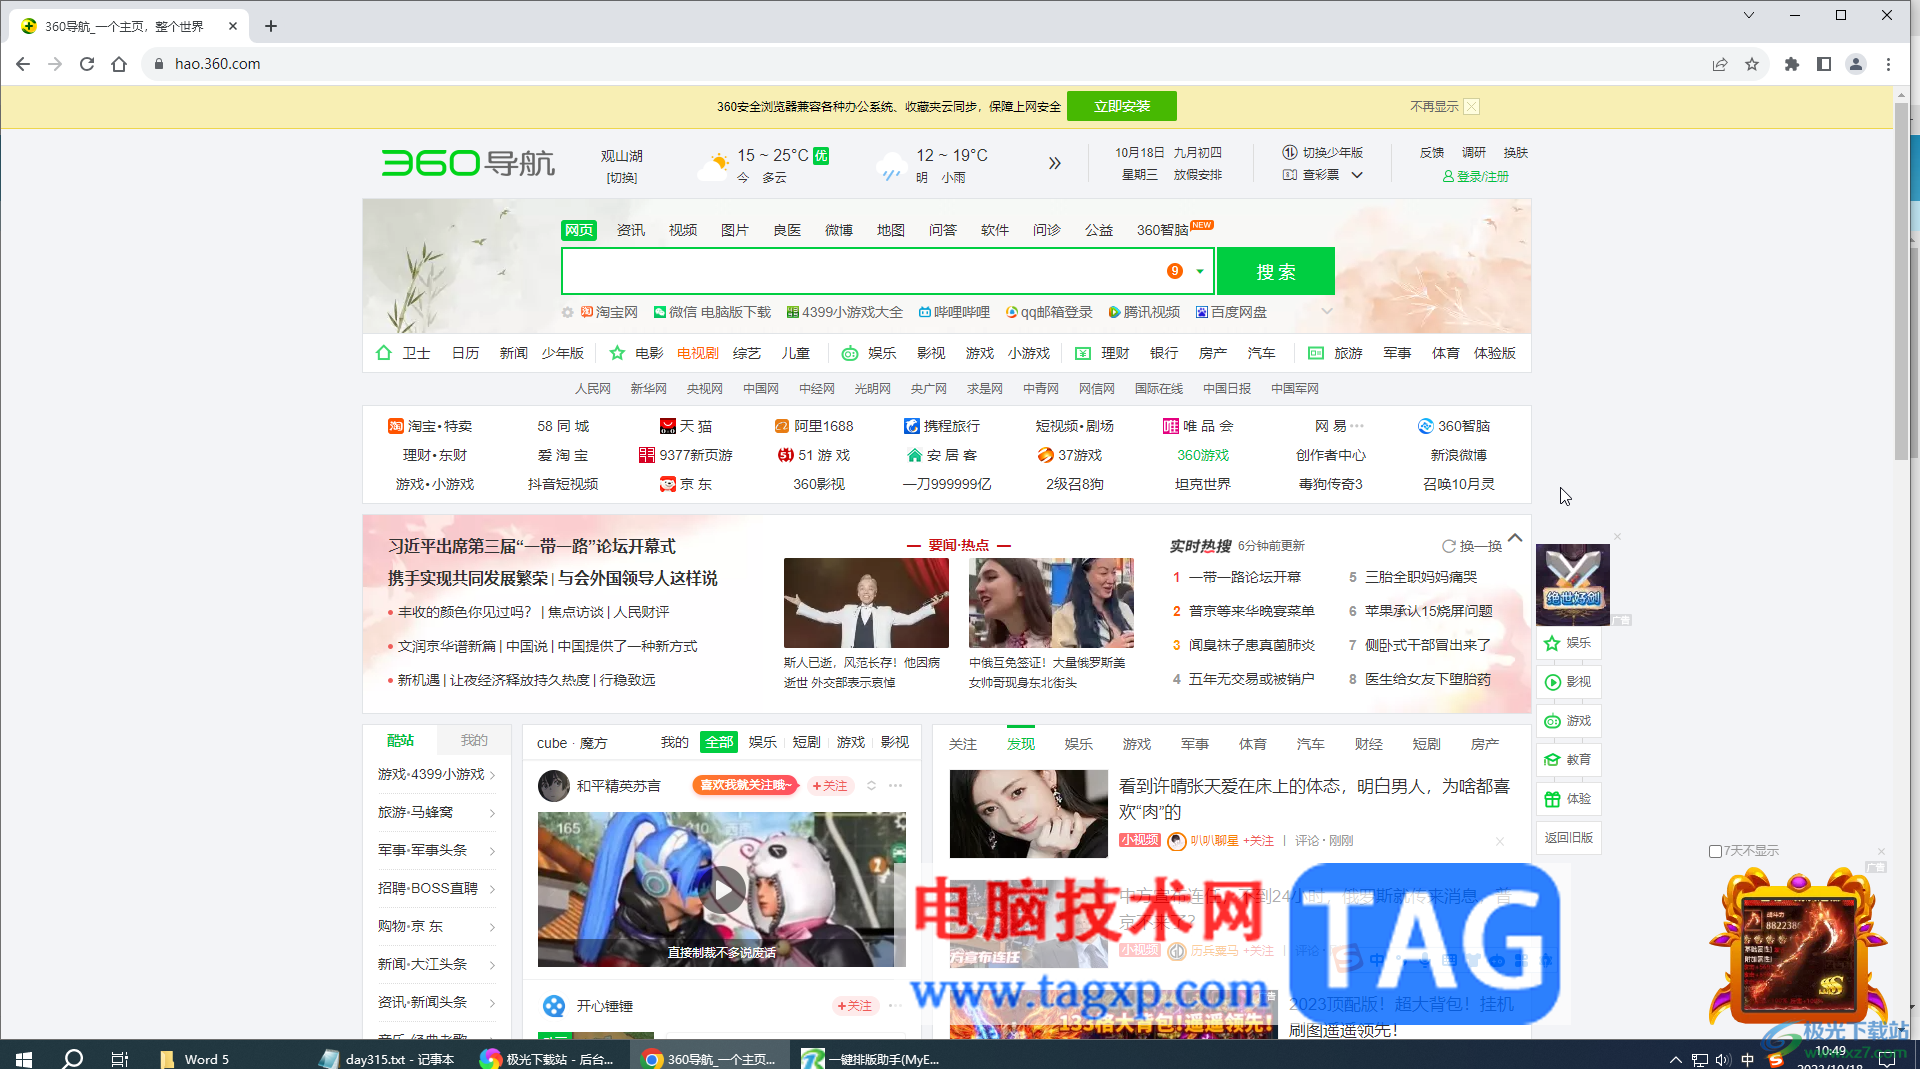
Task: Open sidebar 游戏 shortcut
Action: pyautogui.click(x=1568, y=721)
